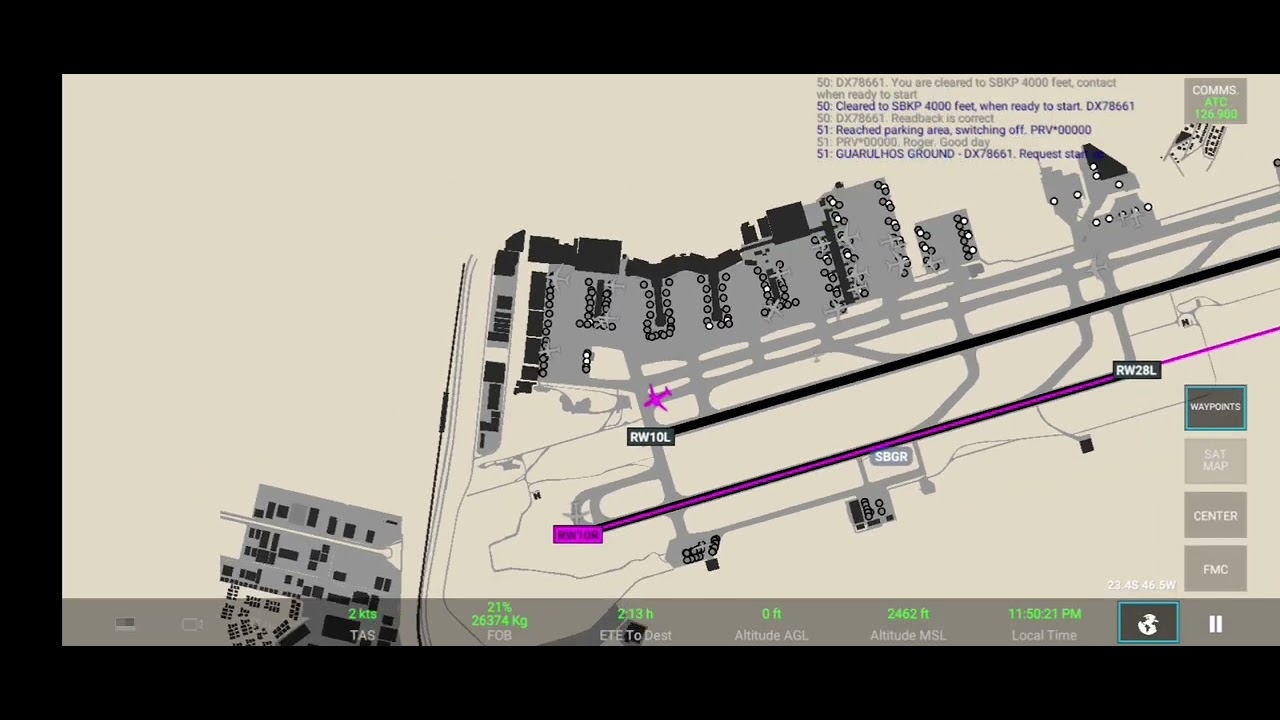Pause the simulation with pause icon

(x=1215, y=624)
